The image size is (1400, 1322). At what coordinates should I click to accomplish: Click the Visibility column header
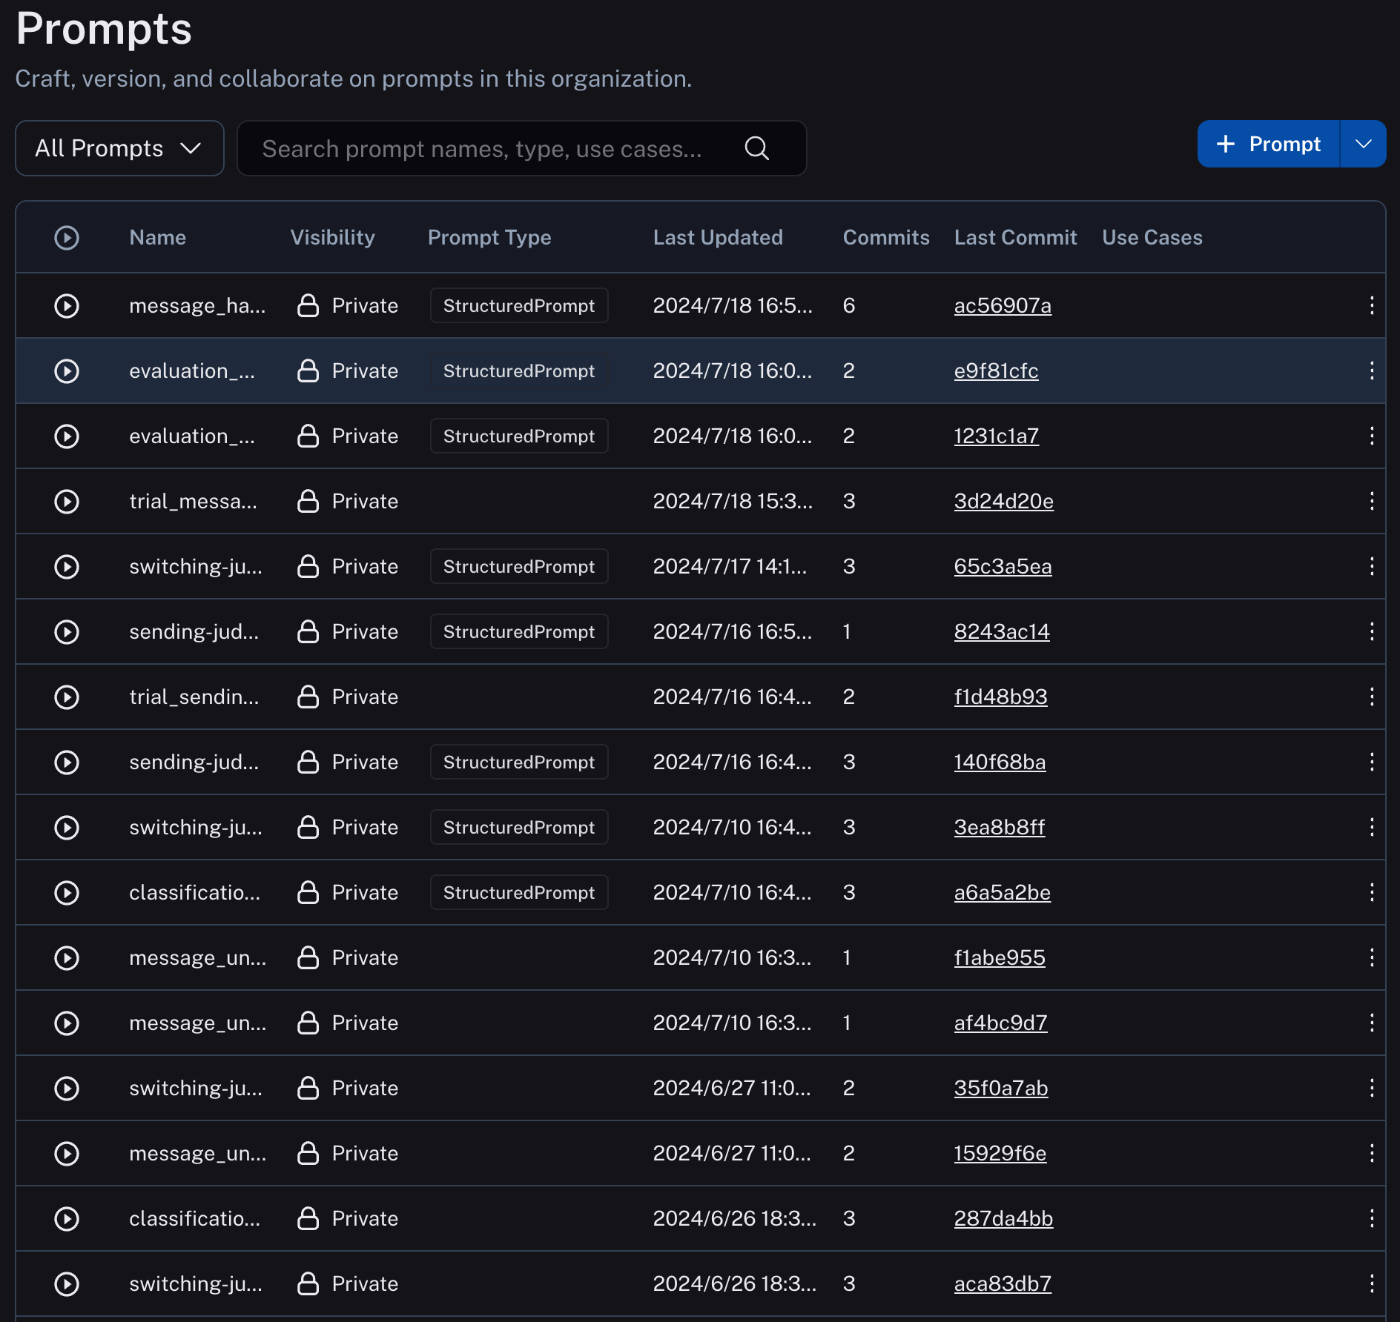333,238
